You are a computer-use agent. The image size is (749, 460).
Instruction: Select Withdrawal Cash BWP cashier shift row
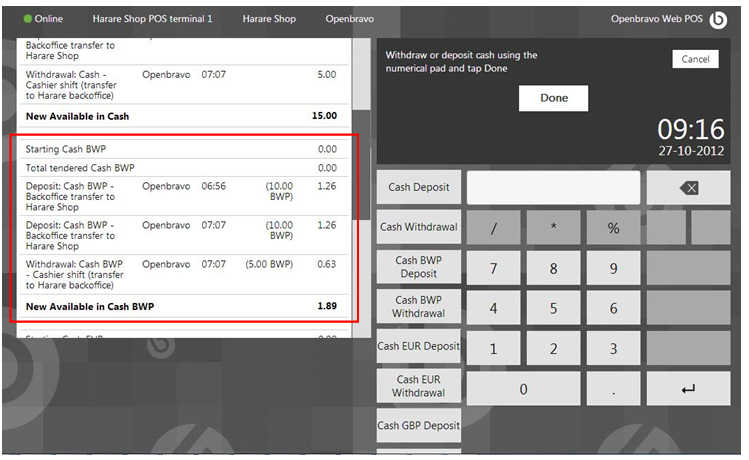183,275
